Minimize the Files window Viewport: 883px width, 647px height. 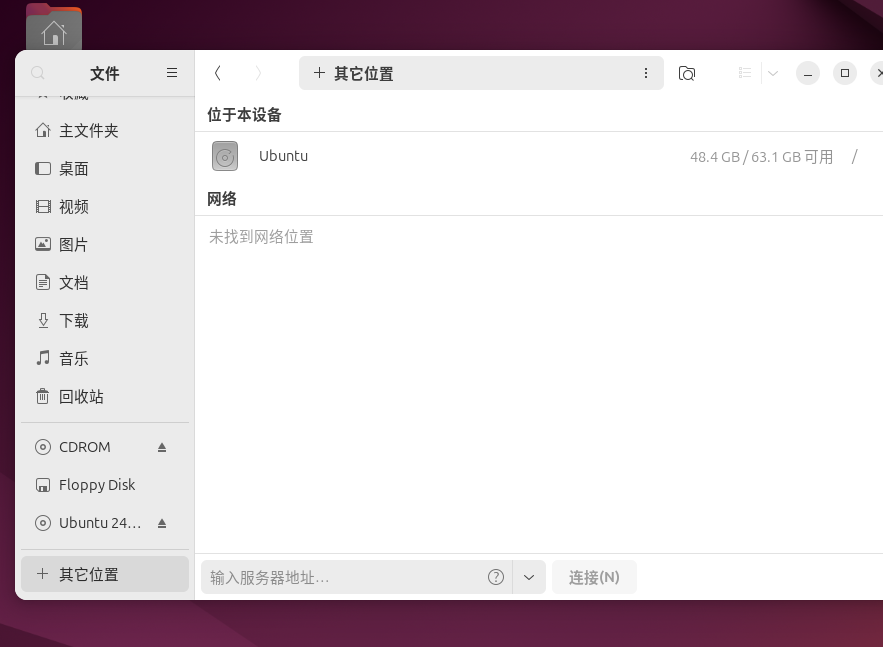[808, 73]
